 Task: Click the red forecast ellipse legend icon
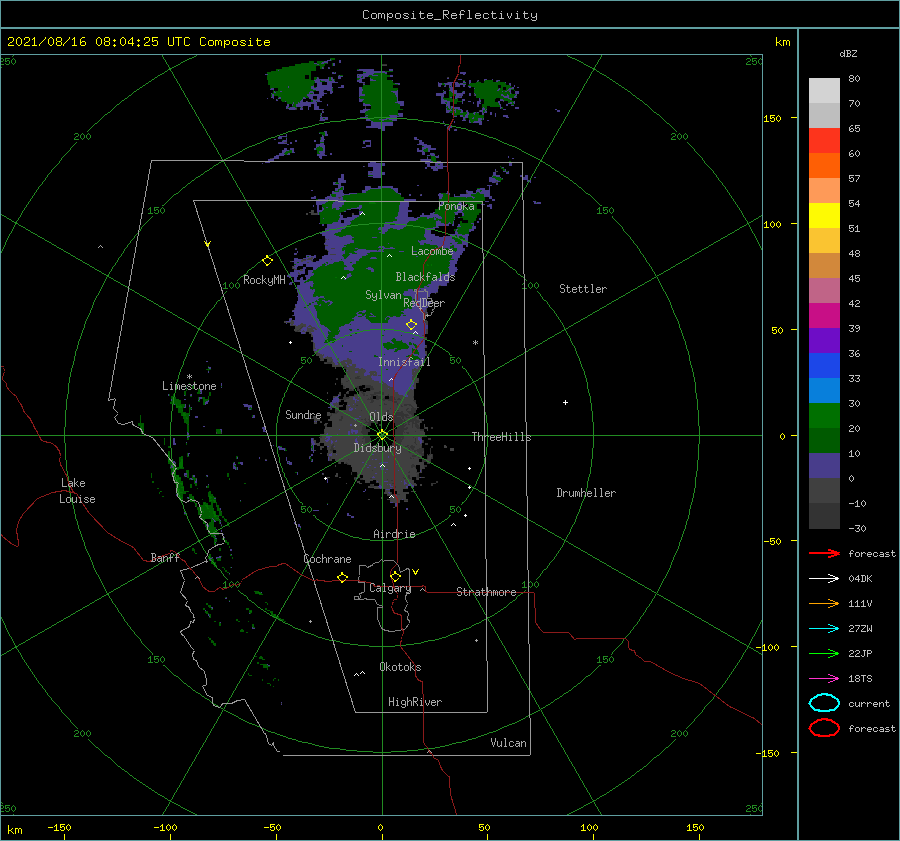(824, 728)
